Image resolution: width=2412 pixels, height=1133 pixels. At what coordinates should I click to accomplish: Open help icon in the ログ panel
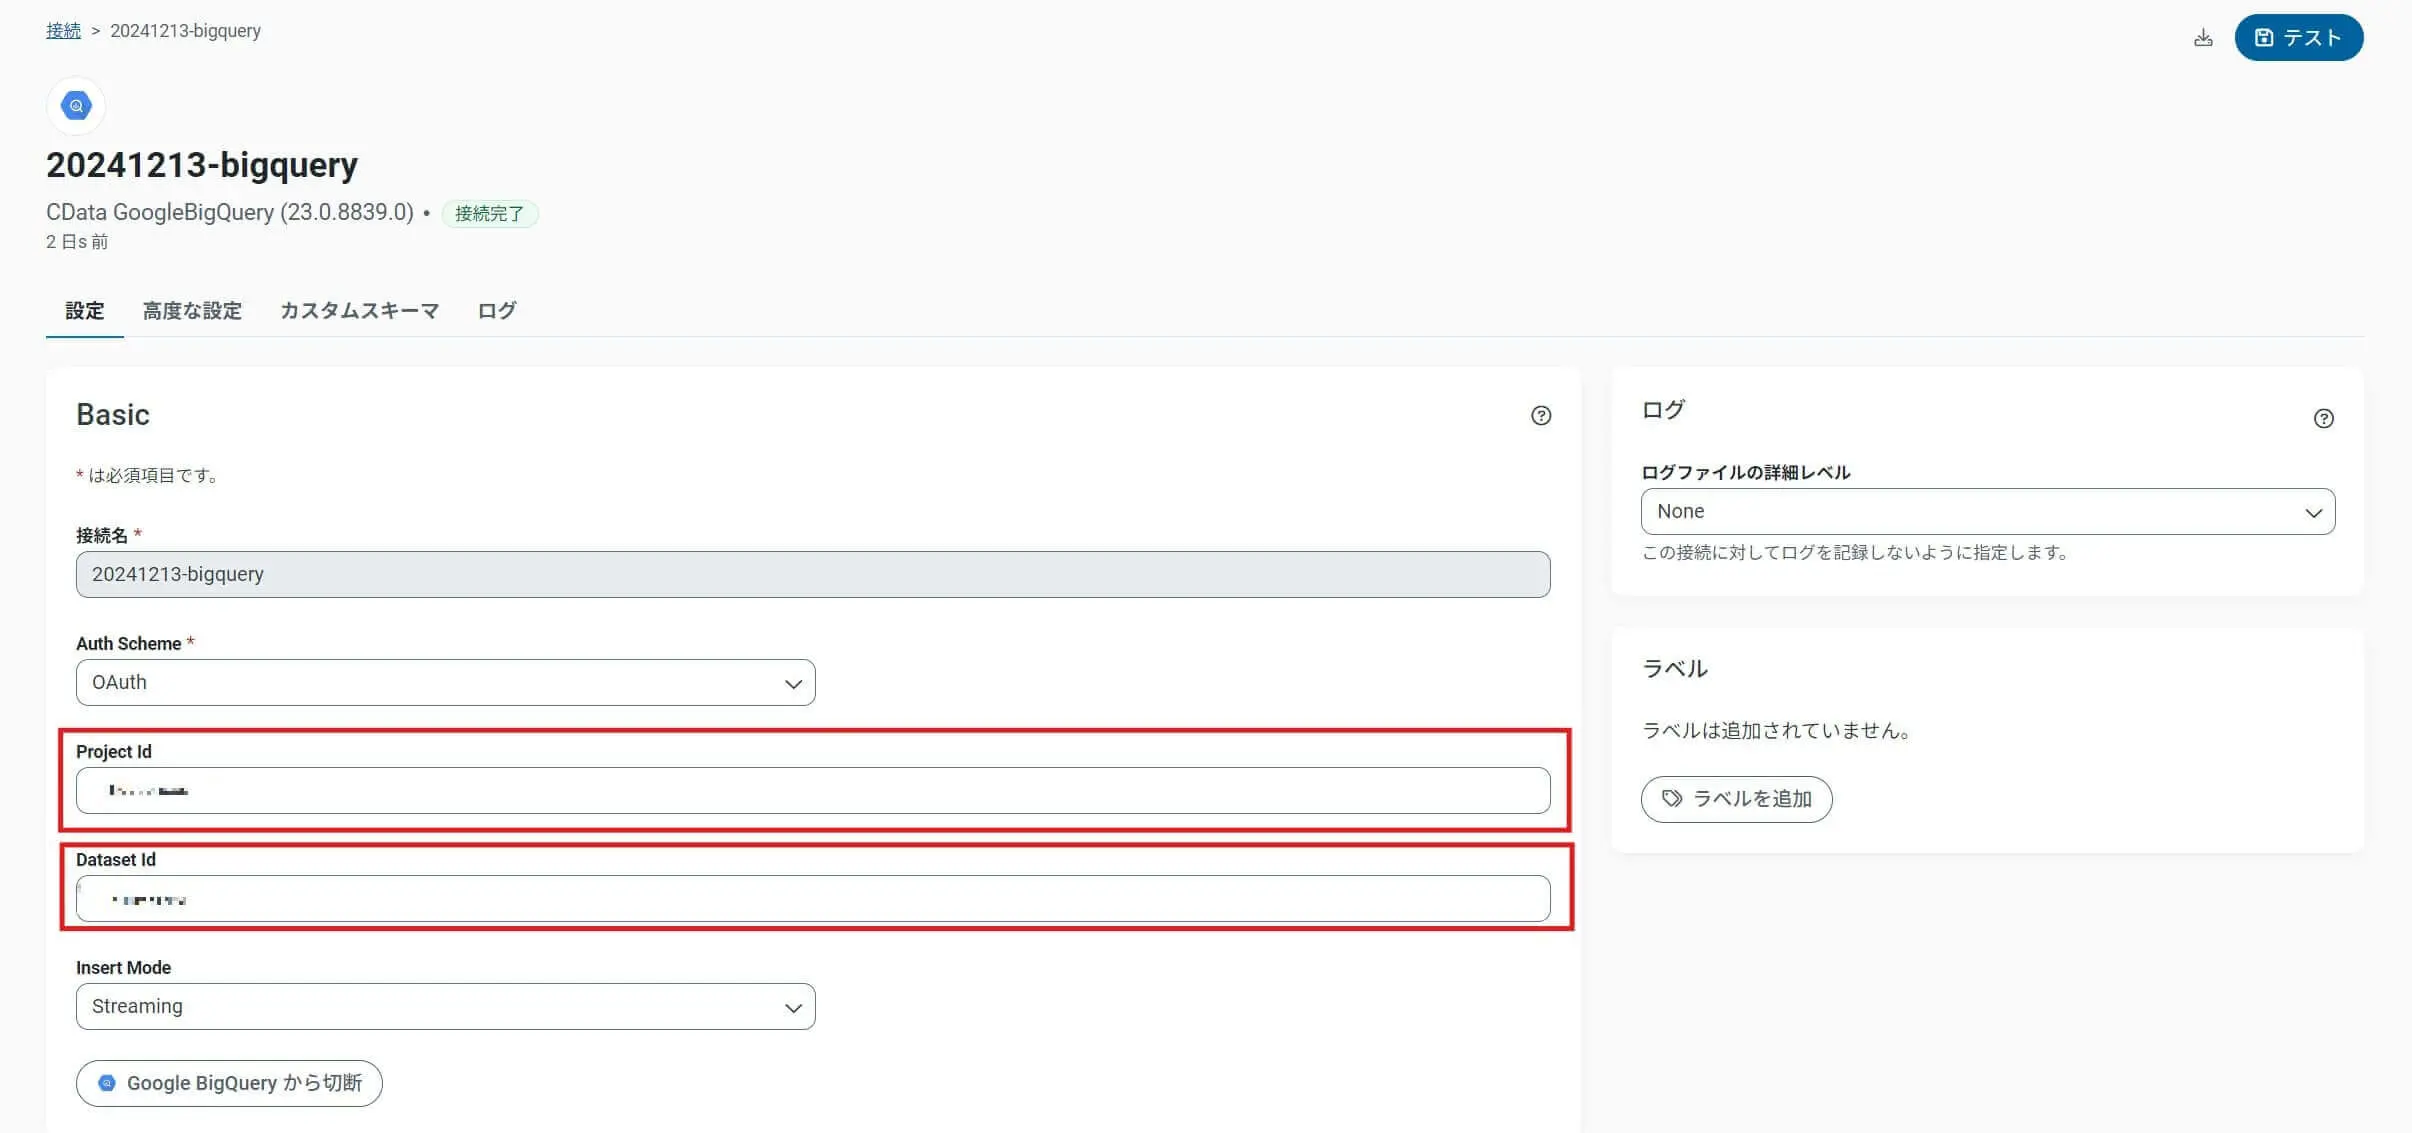tap(2323, 419)
